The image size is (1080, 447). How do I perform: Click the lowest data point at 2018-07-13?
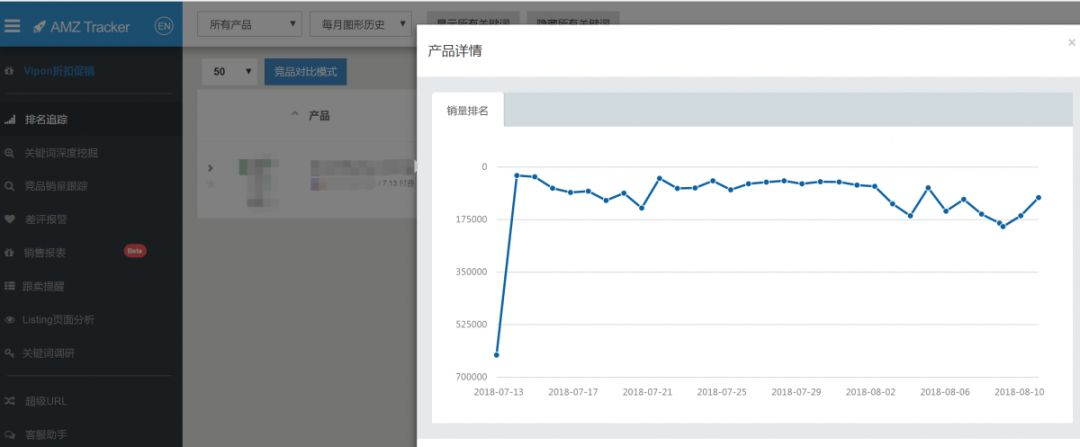click(497, 355)
